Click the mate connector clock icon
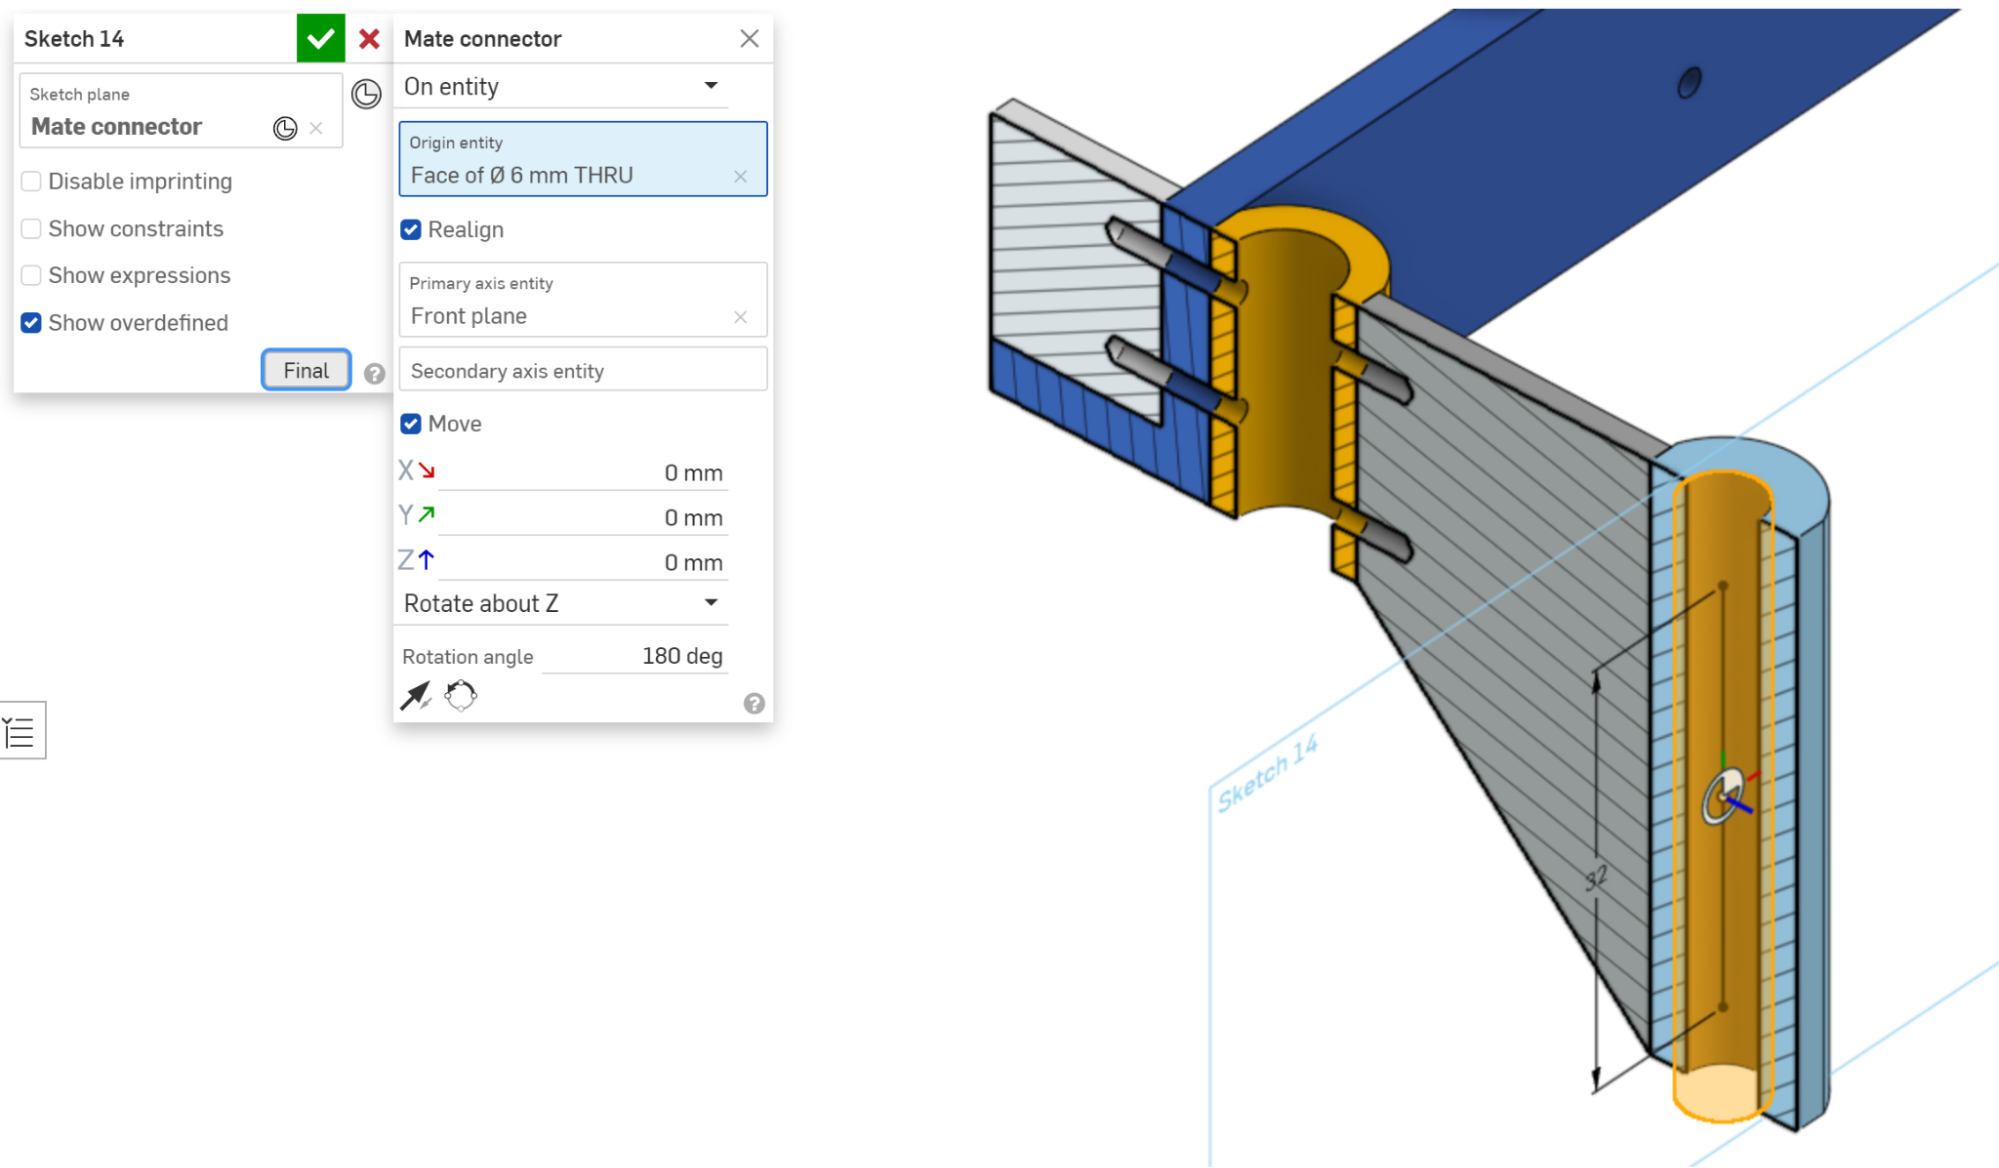The width and height of the screenshot is (1999, 1168). (x=286, y=127)
